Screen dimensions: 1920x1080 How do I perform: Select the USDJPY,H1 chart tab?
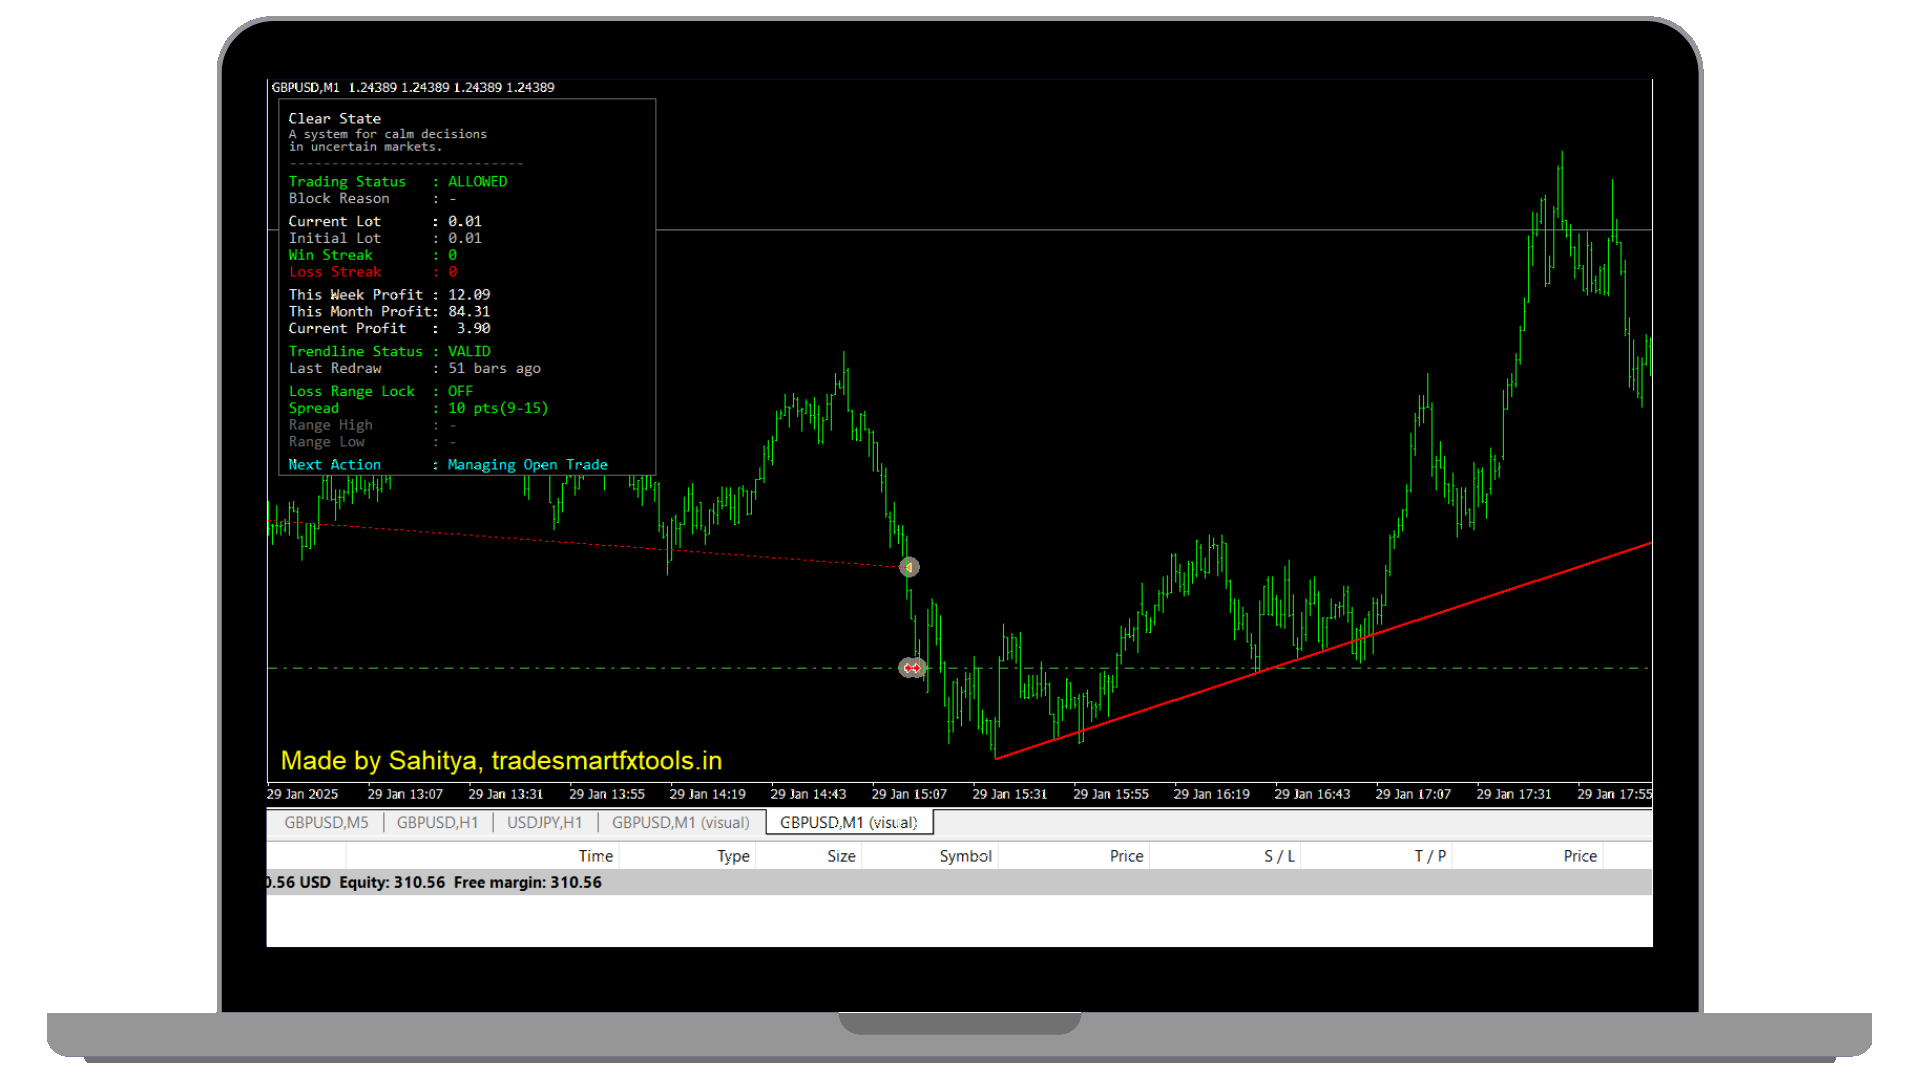pos(544,822)
